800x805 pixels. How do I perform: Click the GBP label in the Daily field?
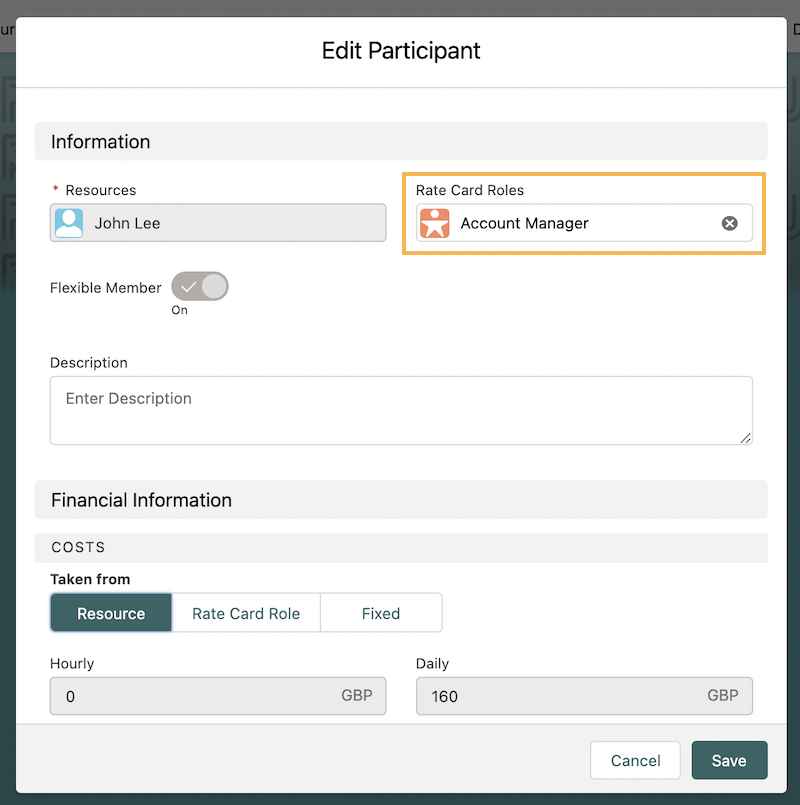tap(723, 696)
